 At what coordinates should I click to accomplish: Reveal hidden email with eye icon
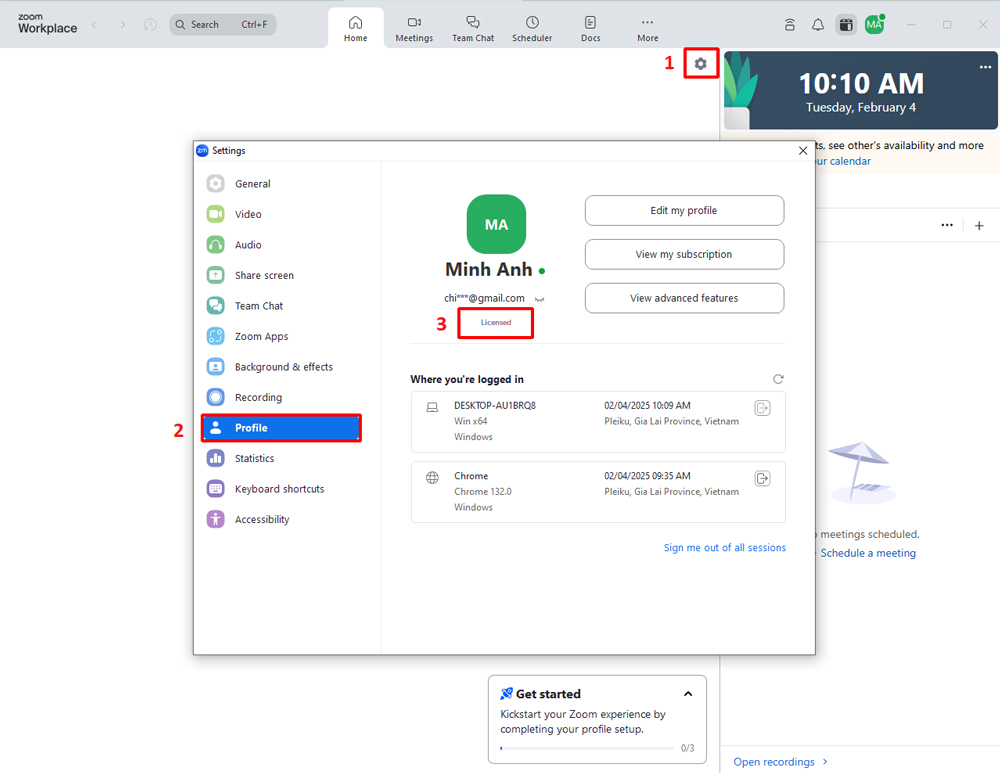540,299
